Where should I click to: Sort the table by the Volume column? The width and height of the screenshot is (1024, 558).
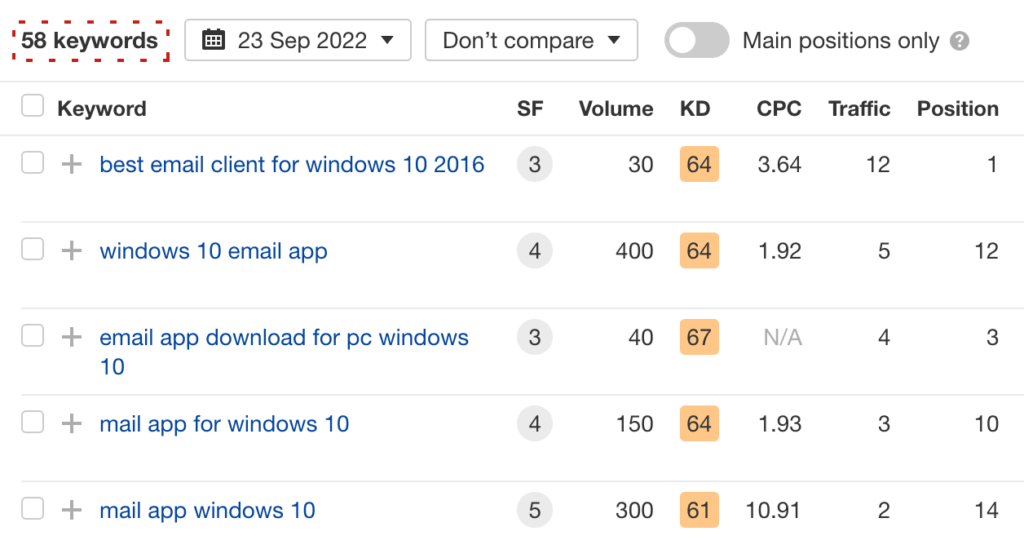(x=615, y=109)
